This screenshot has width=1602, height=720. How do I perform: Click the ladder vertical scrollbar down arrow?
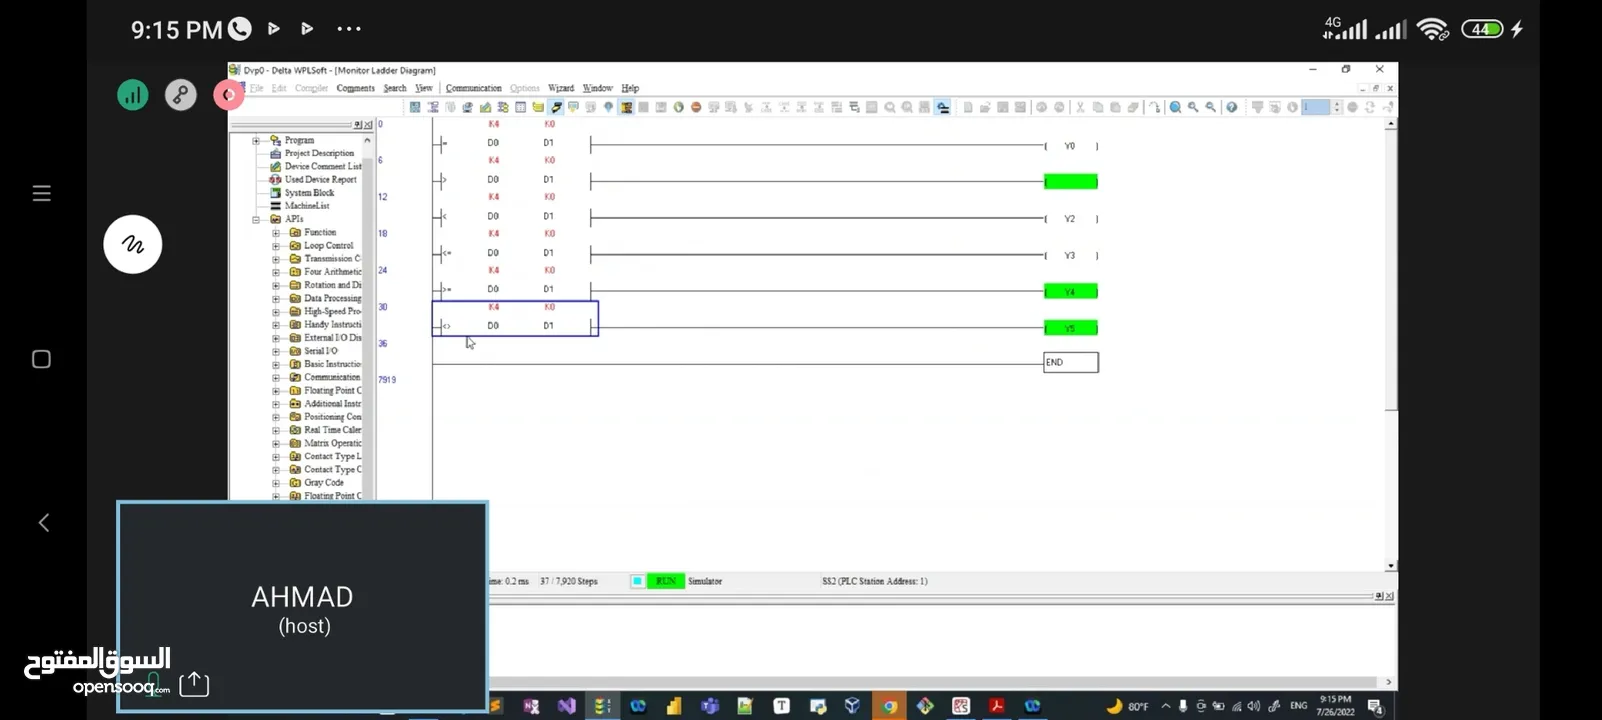tap(1391, 566)
